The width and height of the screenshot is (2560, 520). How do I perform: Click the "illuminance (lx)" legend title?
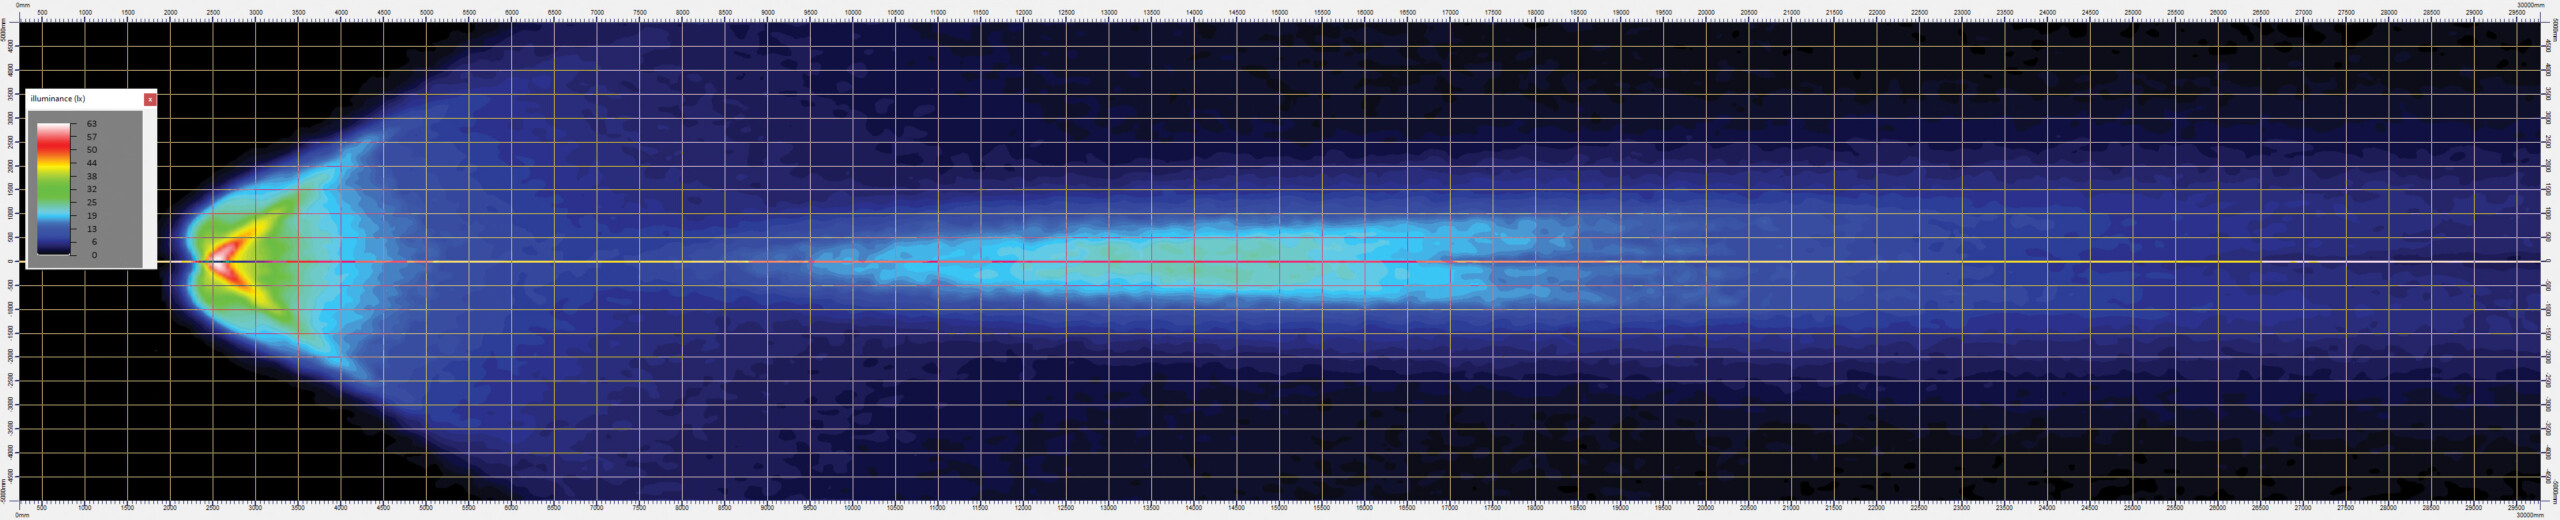pos(58,99)
